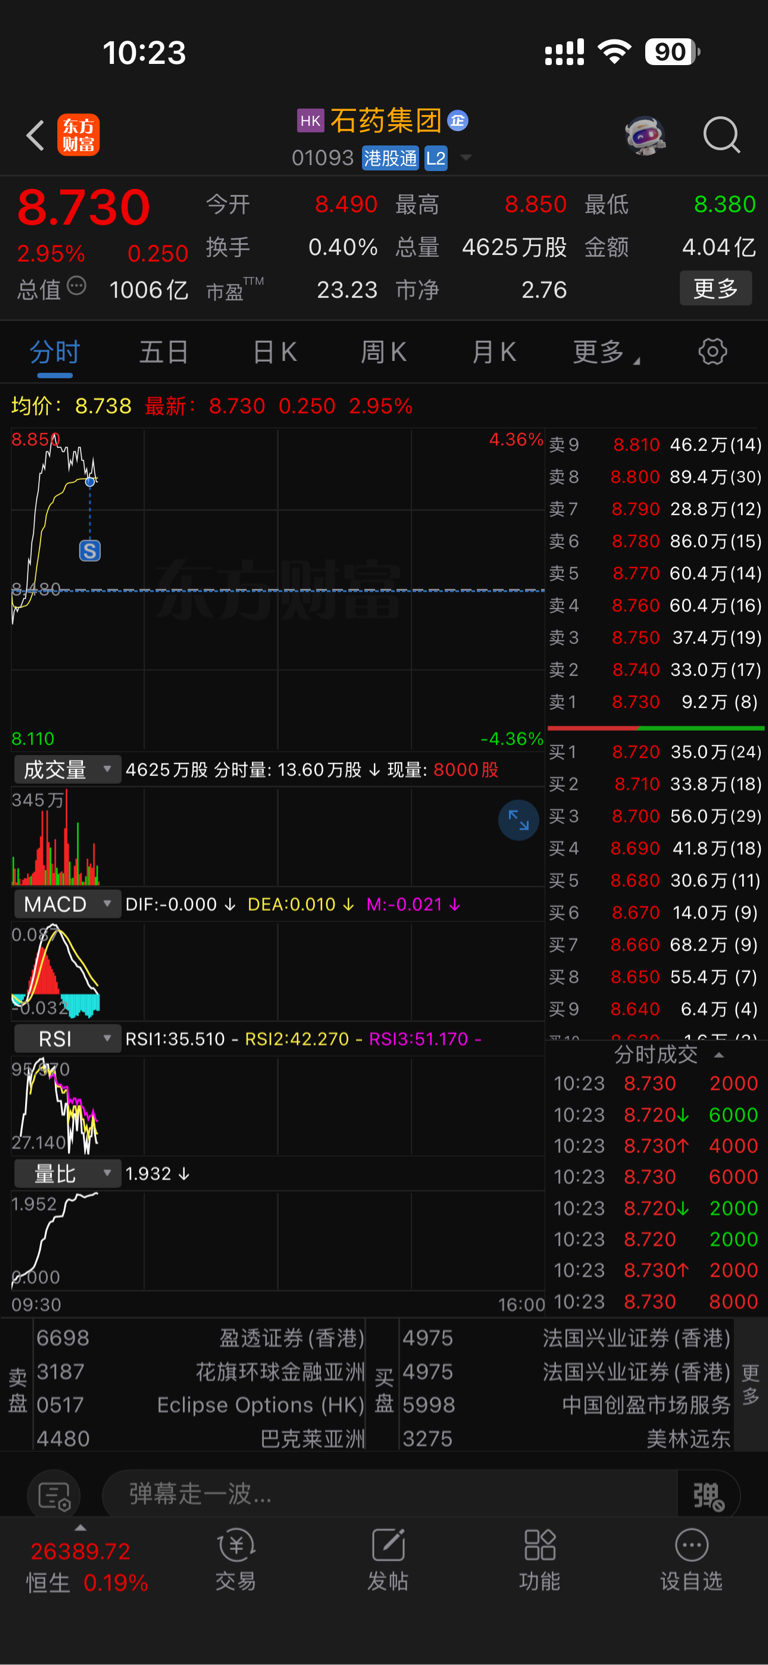Open the 东方财富 logo icon
This screenshot has width=768, height=1665.
click(x=79, y=135)
